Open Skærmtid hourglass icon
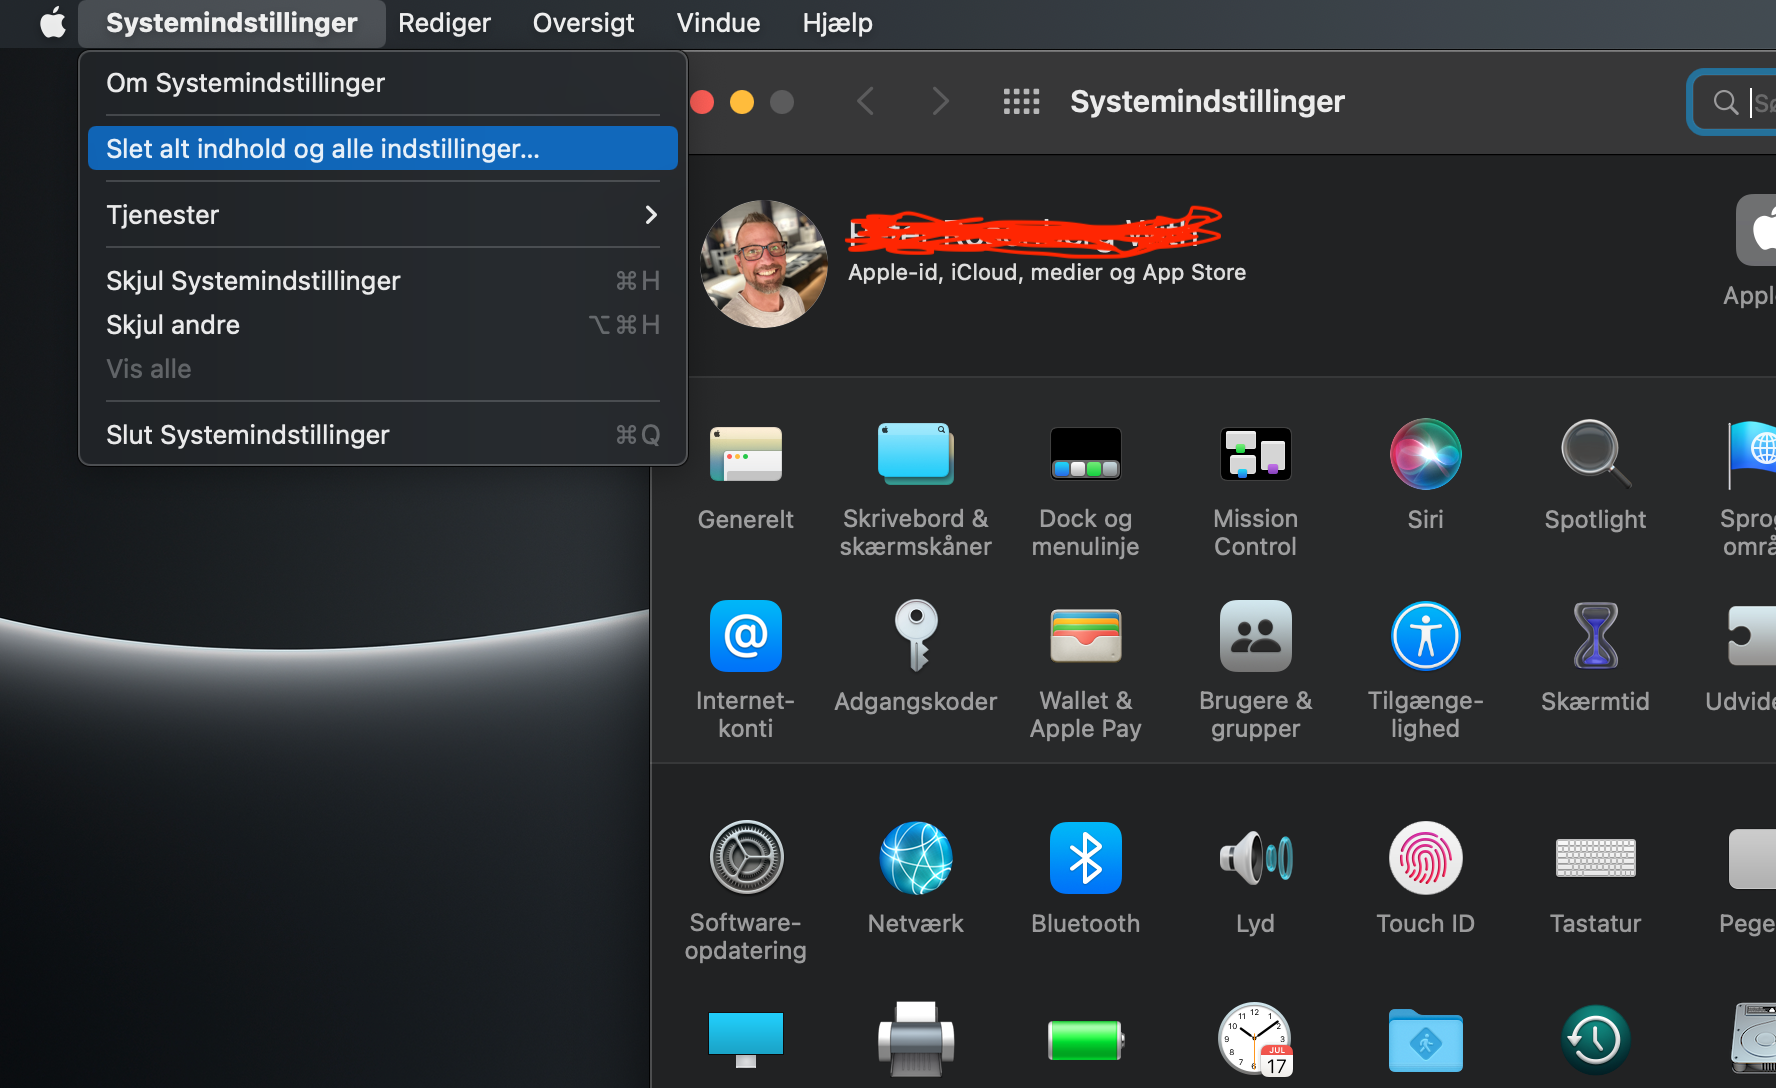 (1595, 636)
